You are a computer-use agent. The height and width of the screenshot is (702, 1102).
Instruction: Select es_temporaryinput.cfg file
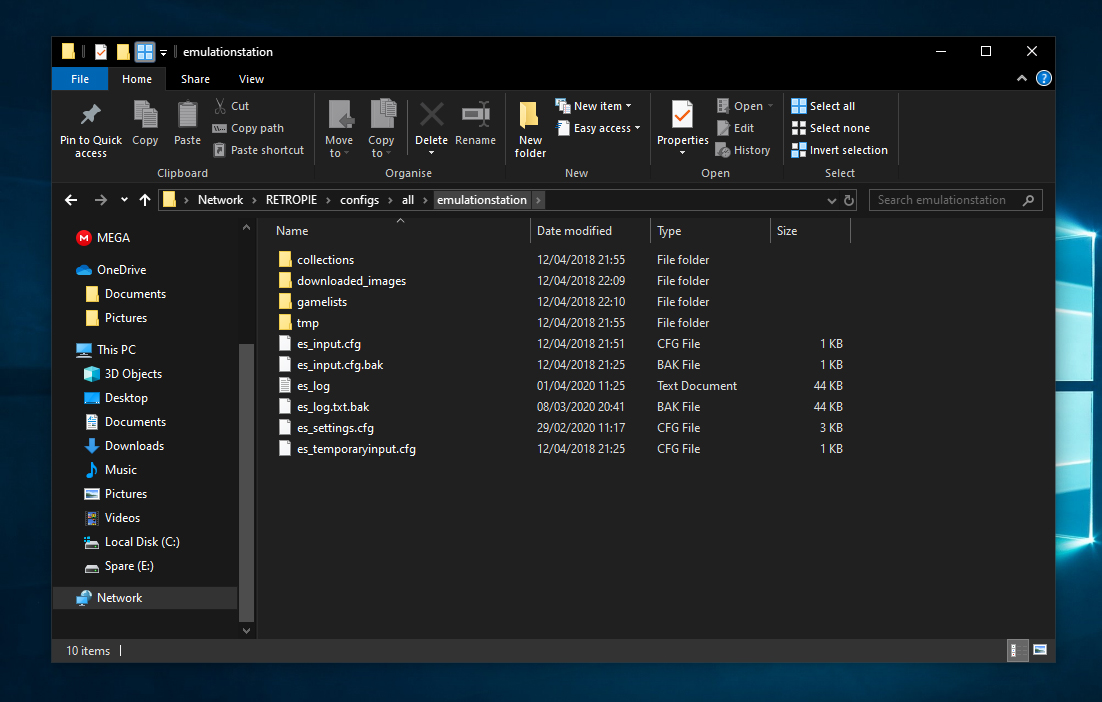coord(356,449)
